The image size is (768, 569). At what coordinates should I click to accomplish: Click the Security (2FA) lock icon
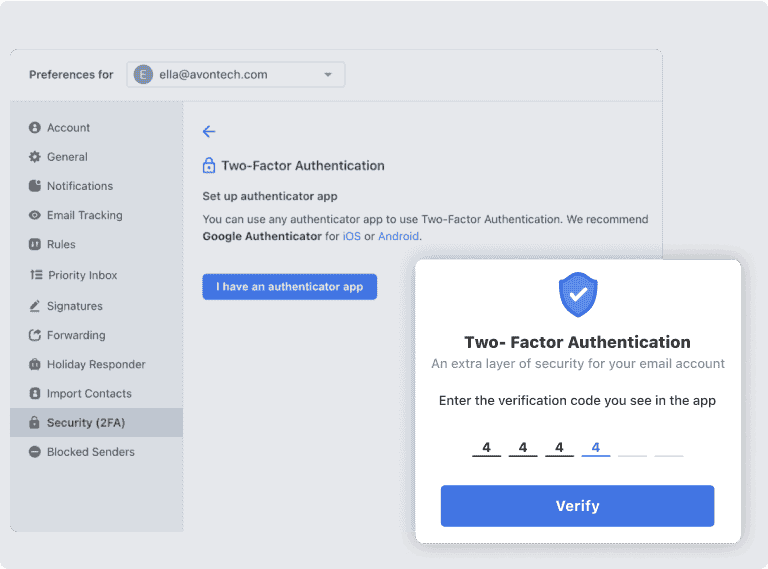[x=34, y=422]
